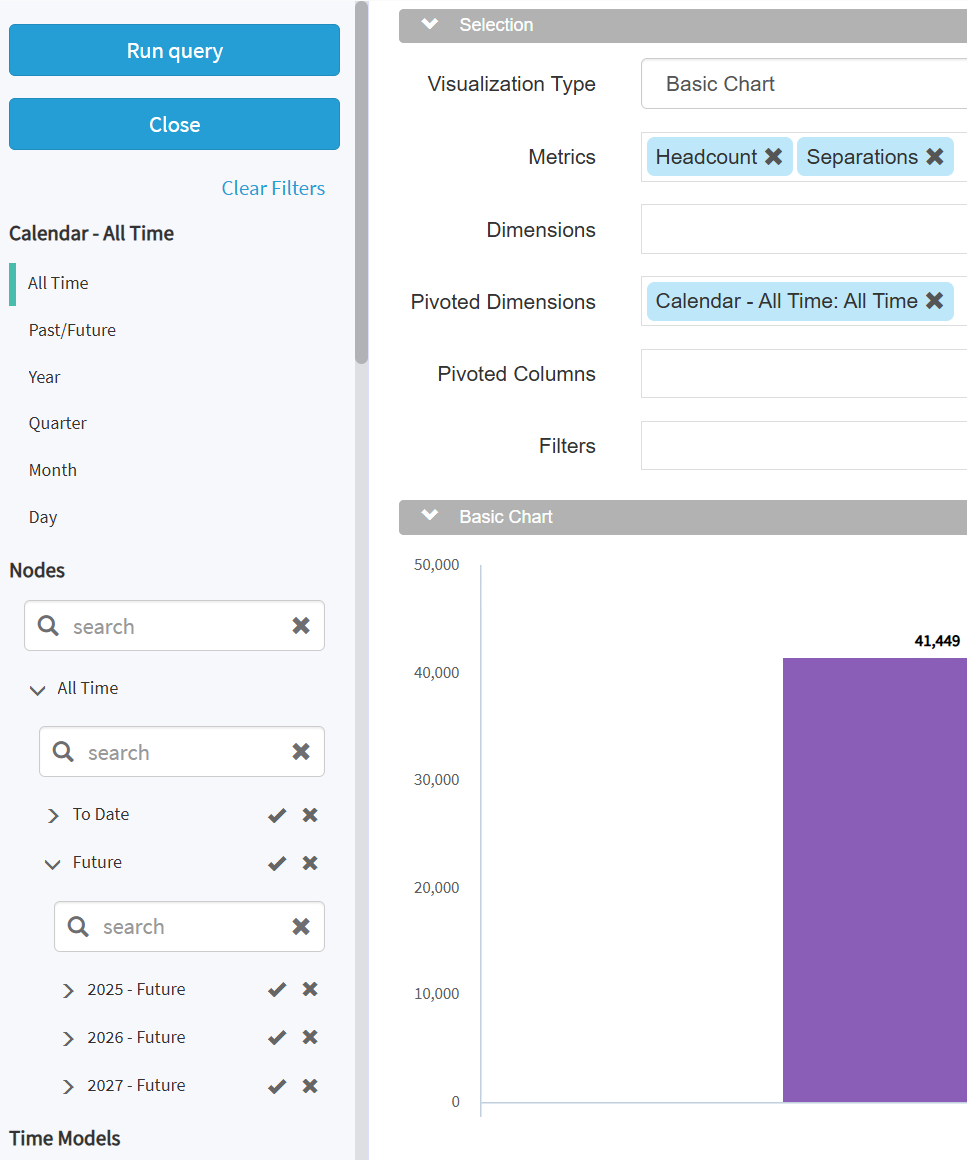This screenshot has height=1160, width=967.
Task: Remove the Separations metric chip
Action: 934,157
